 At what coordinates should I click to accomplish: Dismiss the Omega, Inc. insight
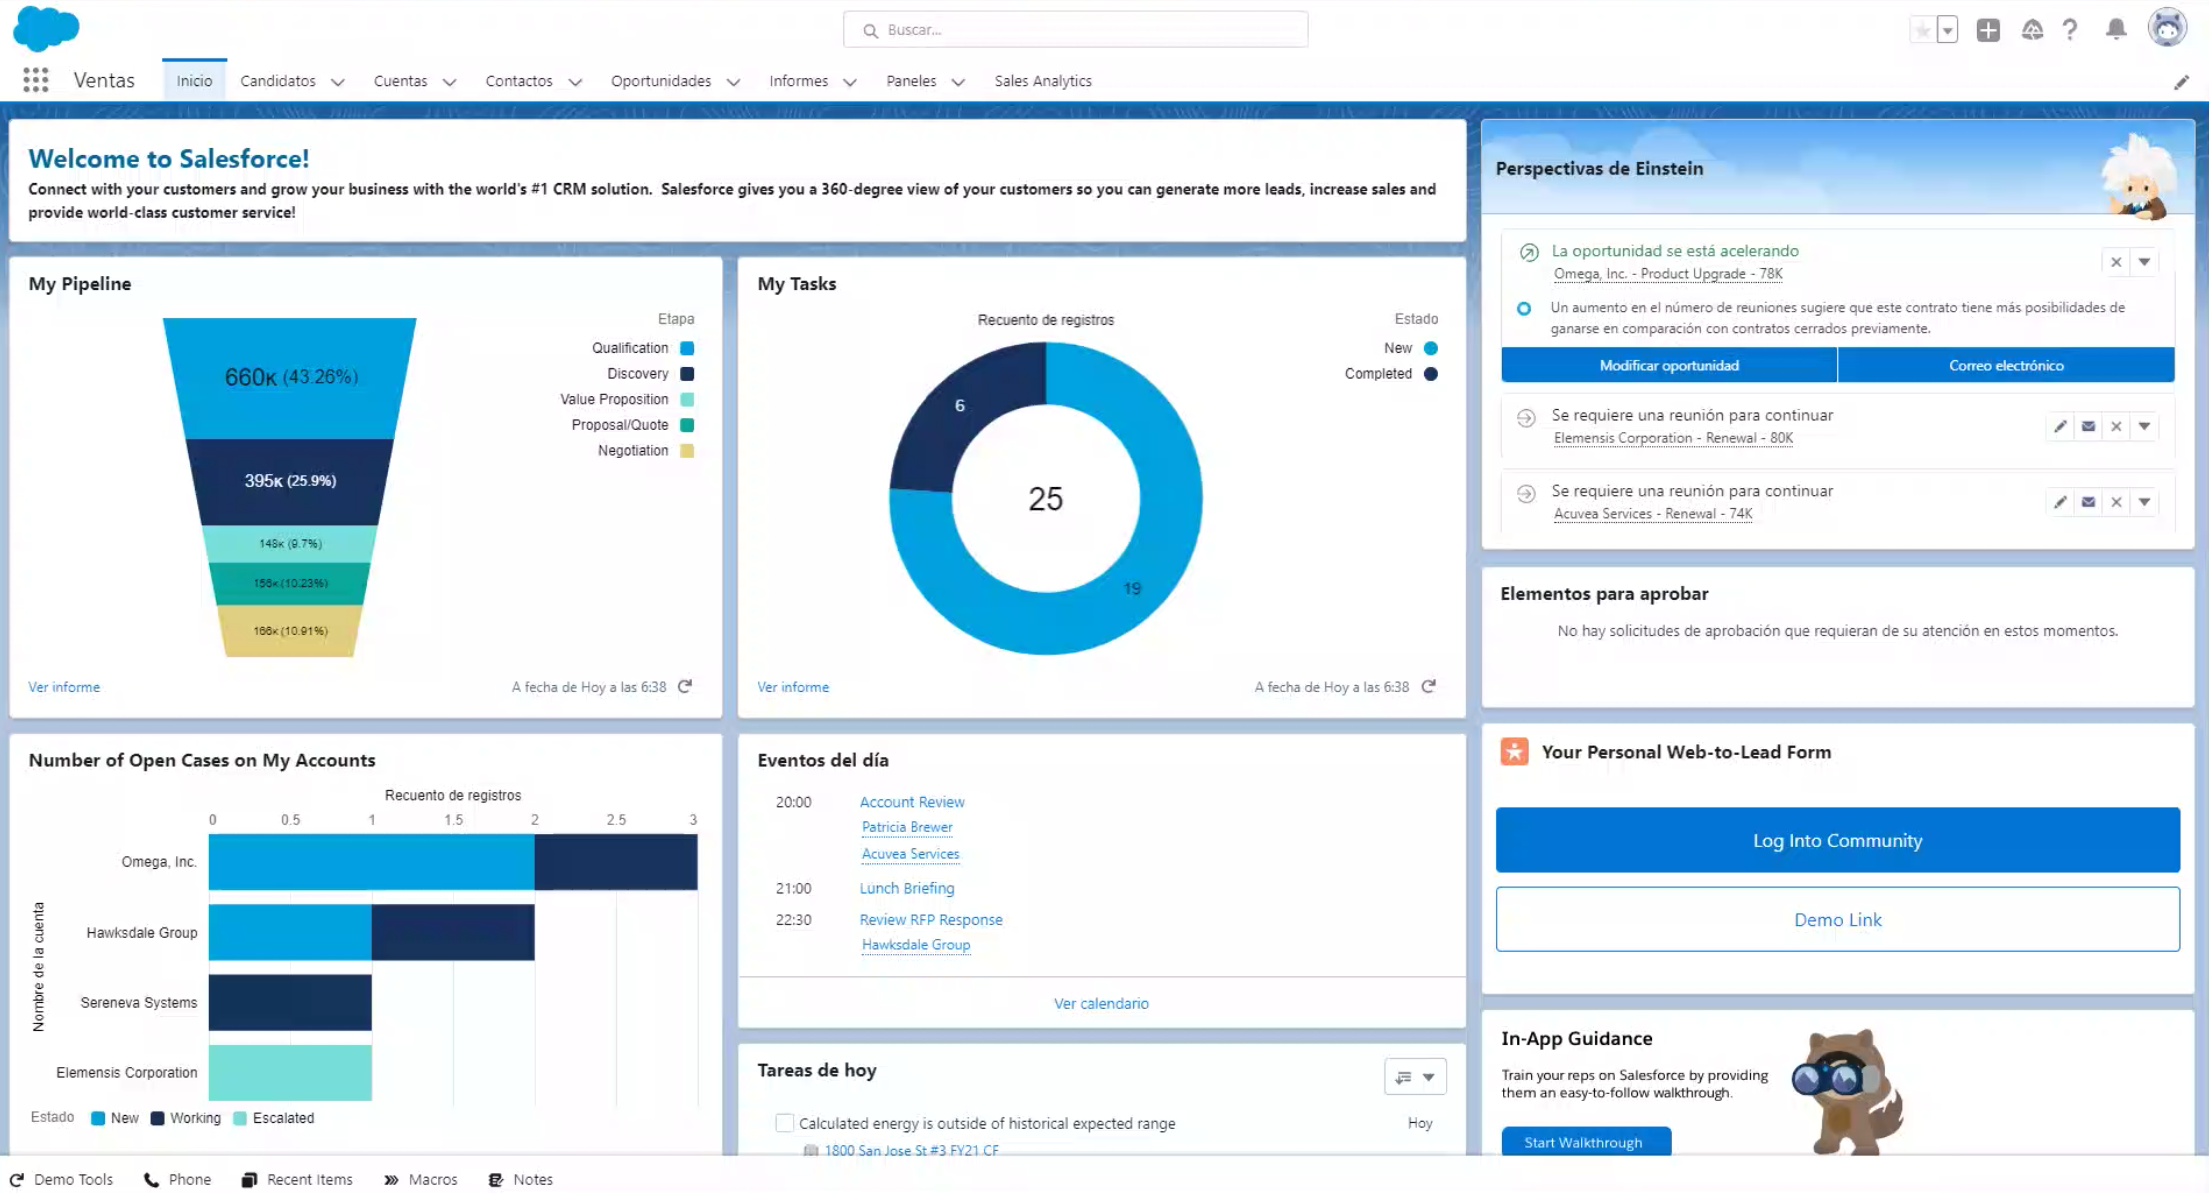coord(2116,262)
